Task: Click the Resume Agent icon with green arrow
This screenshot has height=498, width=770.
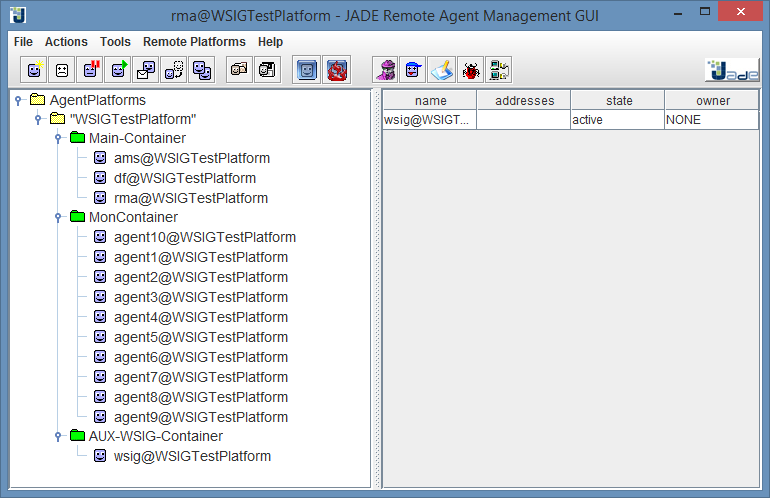Action: 118,70
